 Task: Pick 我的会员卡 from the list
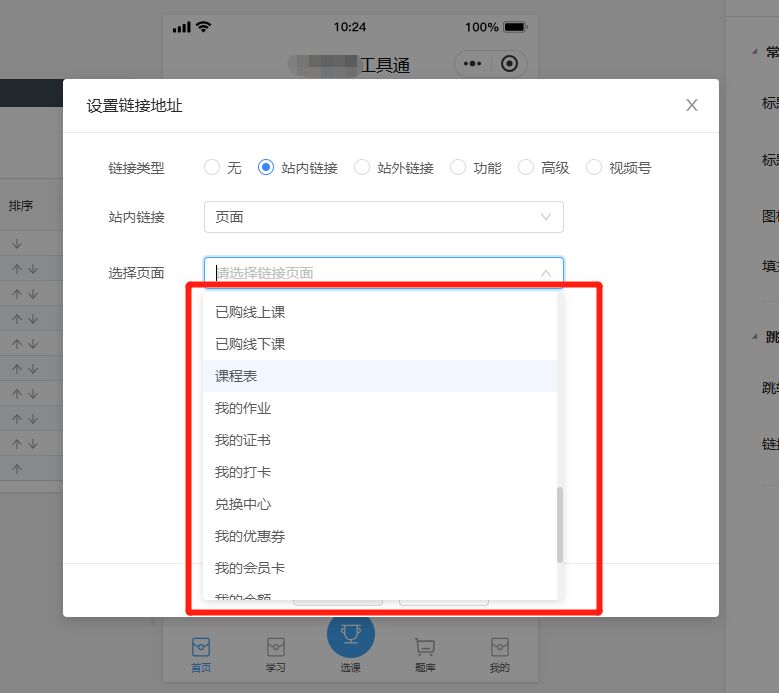coord(380,568)
